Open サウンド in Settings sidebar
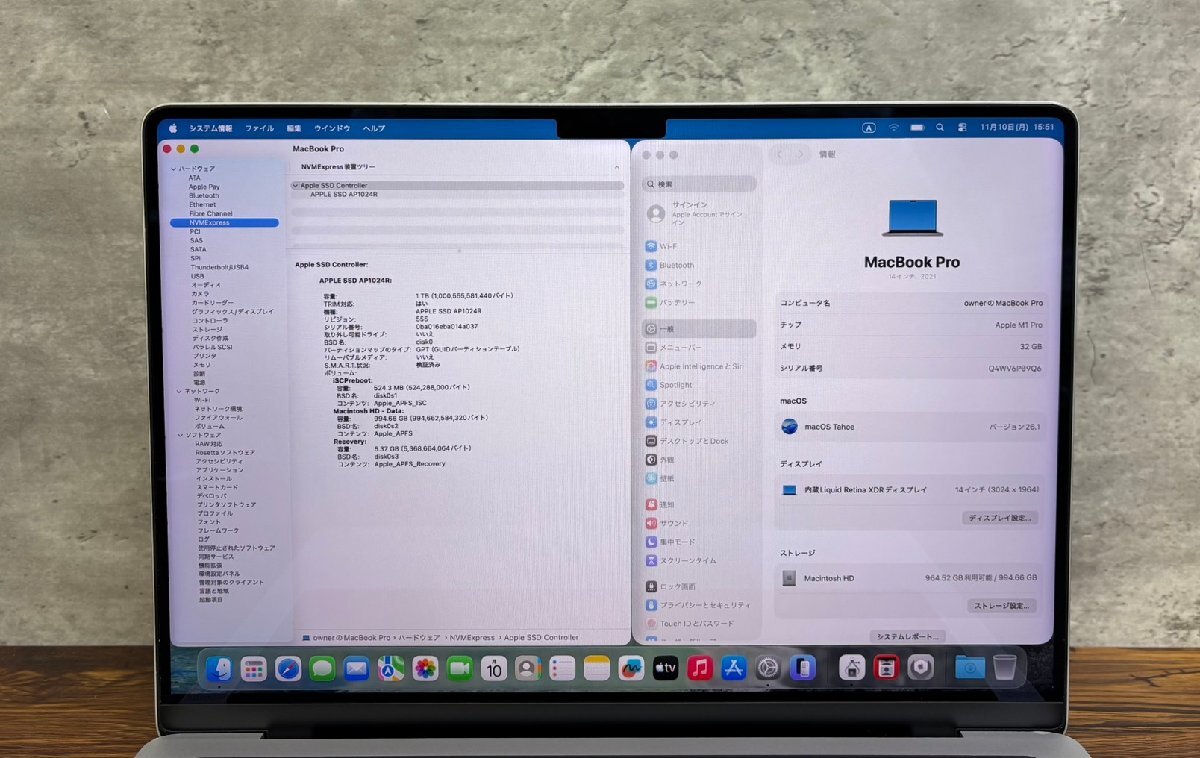The image size is (1200, 758). 700,523
